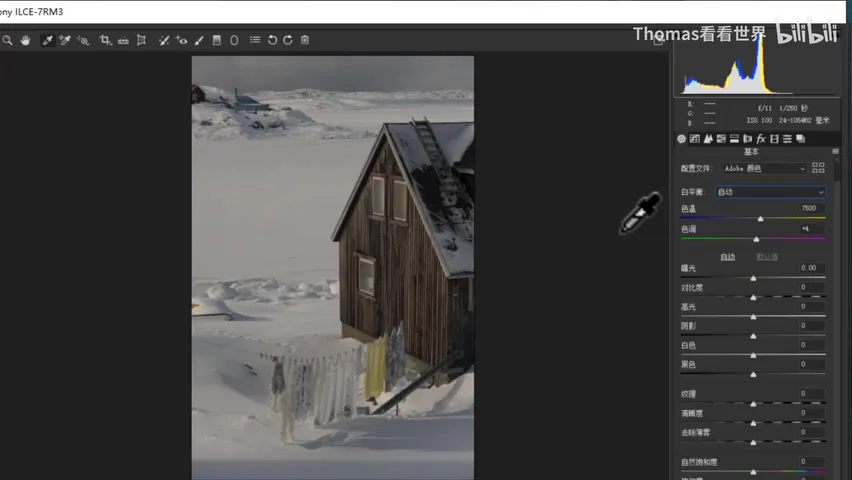The image size is (852, 480).
Task: Open the profile browser grid icon
Action: pos(818,168)
